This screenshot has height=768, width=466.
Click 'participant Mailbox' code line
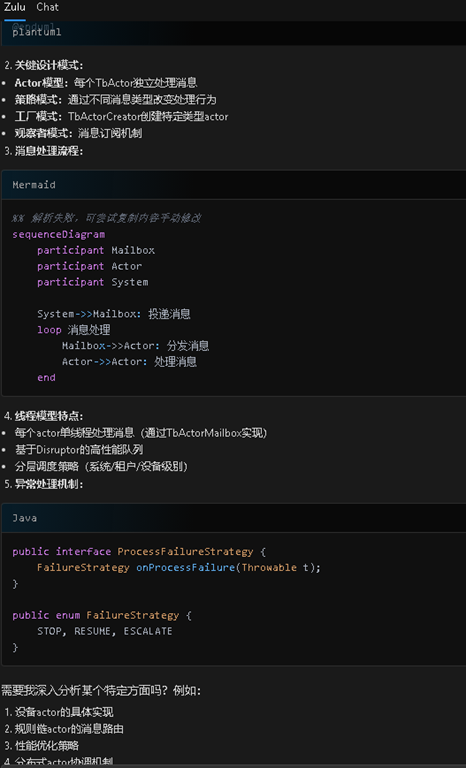(x=96, y=250)
